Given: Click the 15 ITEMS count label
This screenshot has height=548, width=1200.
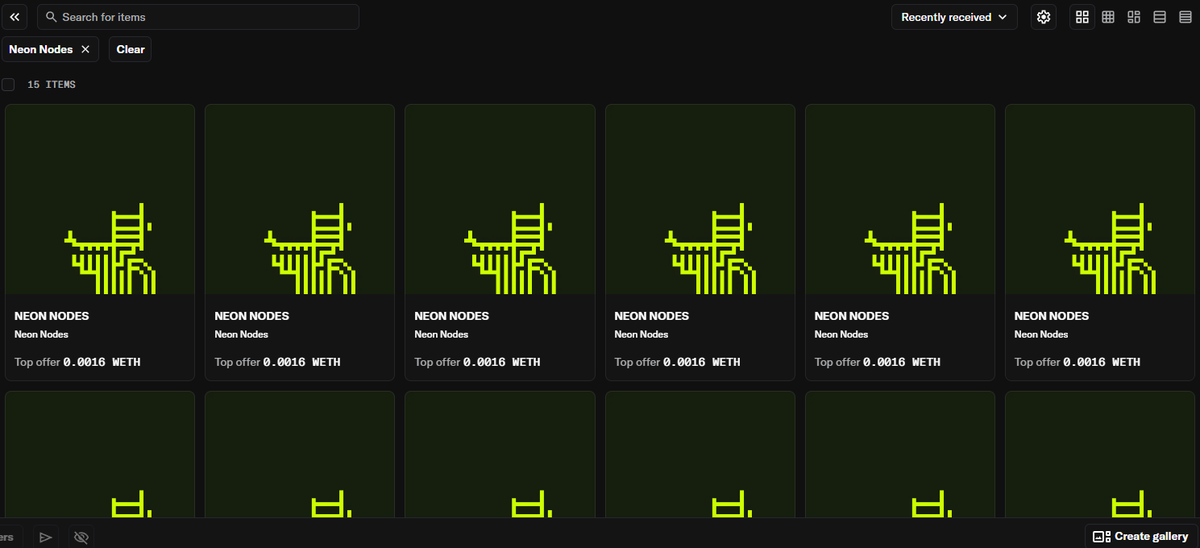Looking at the screenshot, I should point(51,85).
